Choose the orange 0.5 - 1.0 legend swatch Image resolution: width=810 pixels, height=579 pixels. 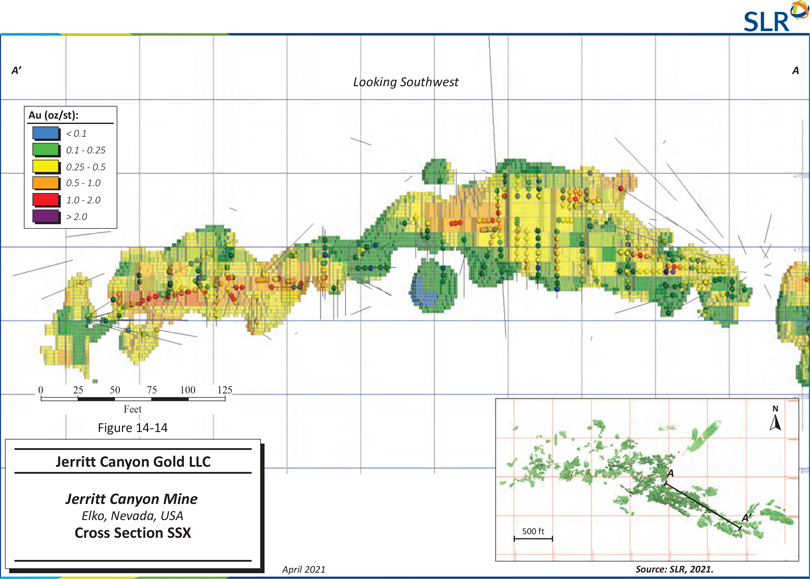pyautogui.click(x=46, y=183)
